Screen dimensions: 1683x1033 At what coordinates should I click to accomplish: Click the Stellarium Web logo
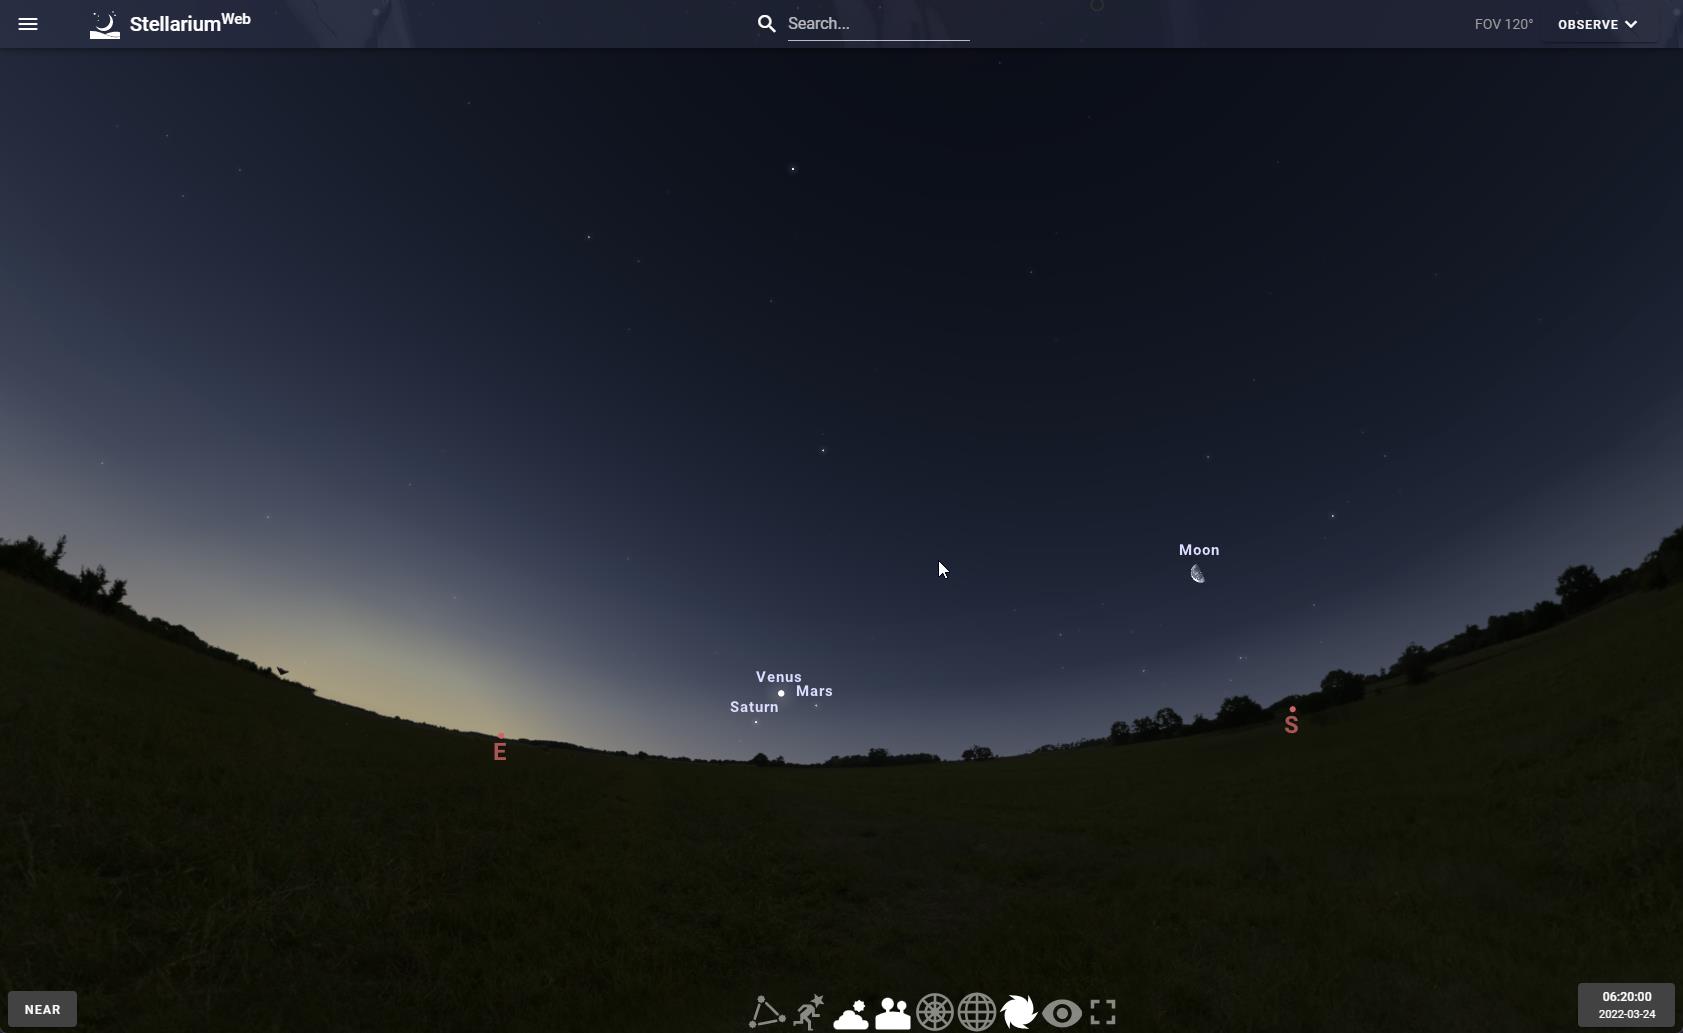pos(170,24)
